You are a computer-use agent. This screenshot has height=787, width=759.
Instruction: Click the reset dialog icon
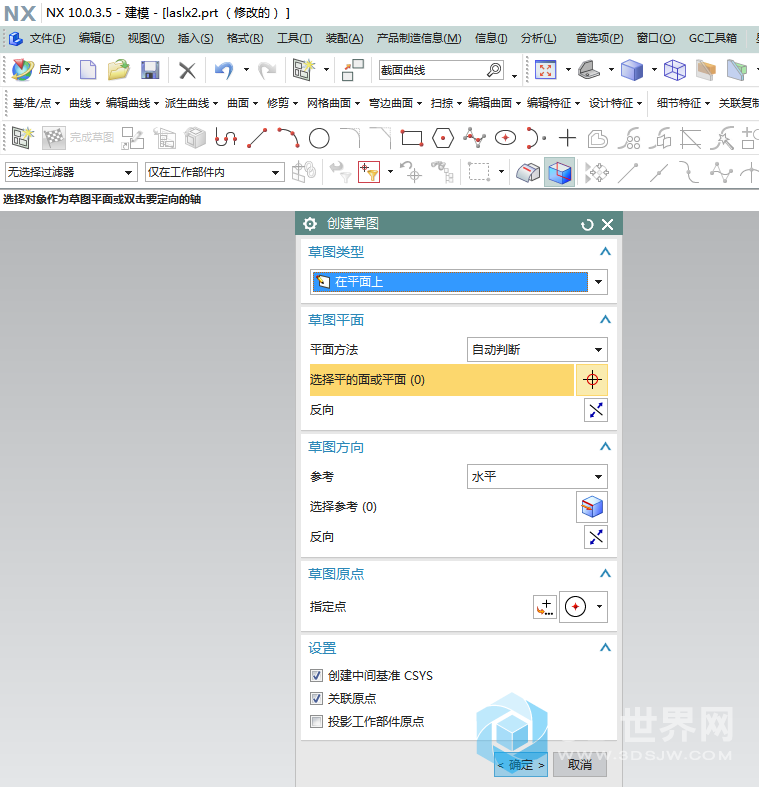coord(587,224)
